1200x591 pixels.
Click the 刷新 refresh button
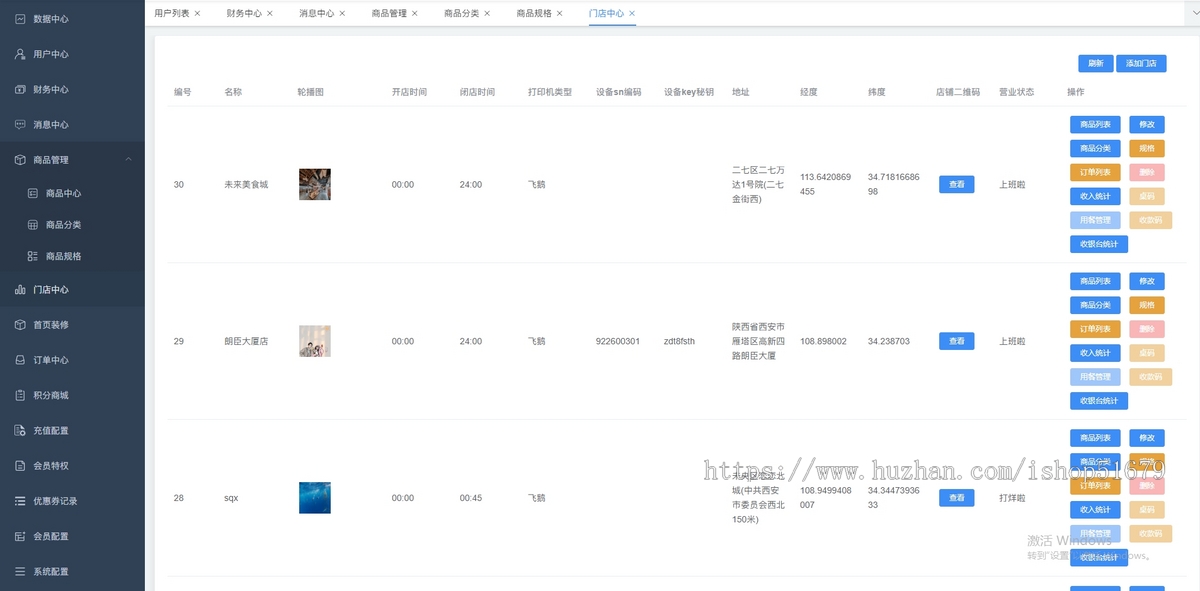pyautogui.click(x=1095, y=63)
